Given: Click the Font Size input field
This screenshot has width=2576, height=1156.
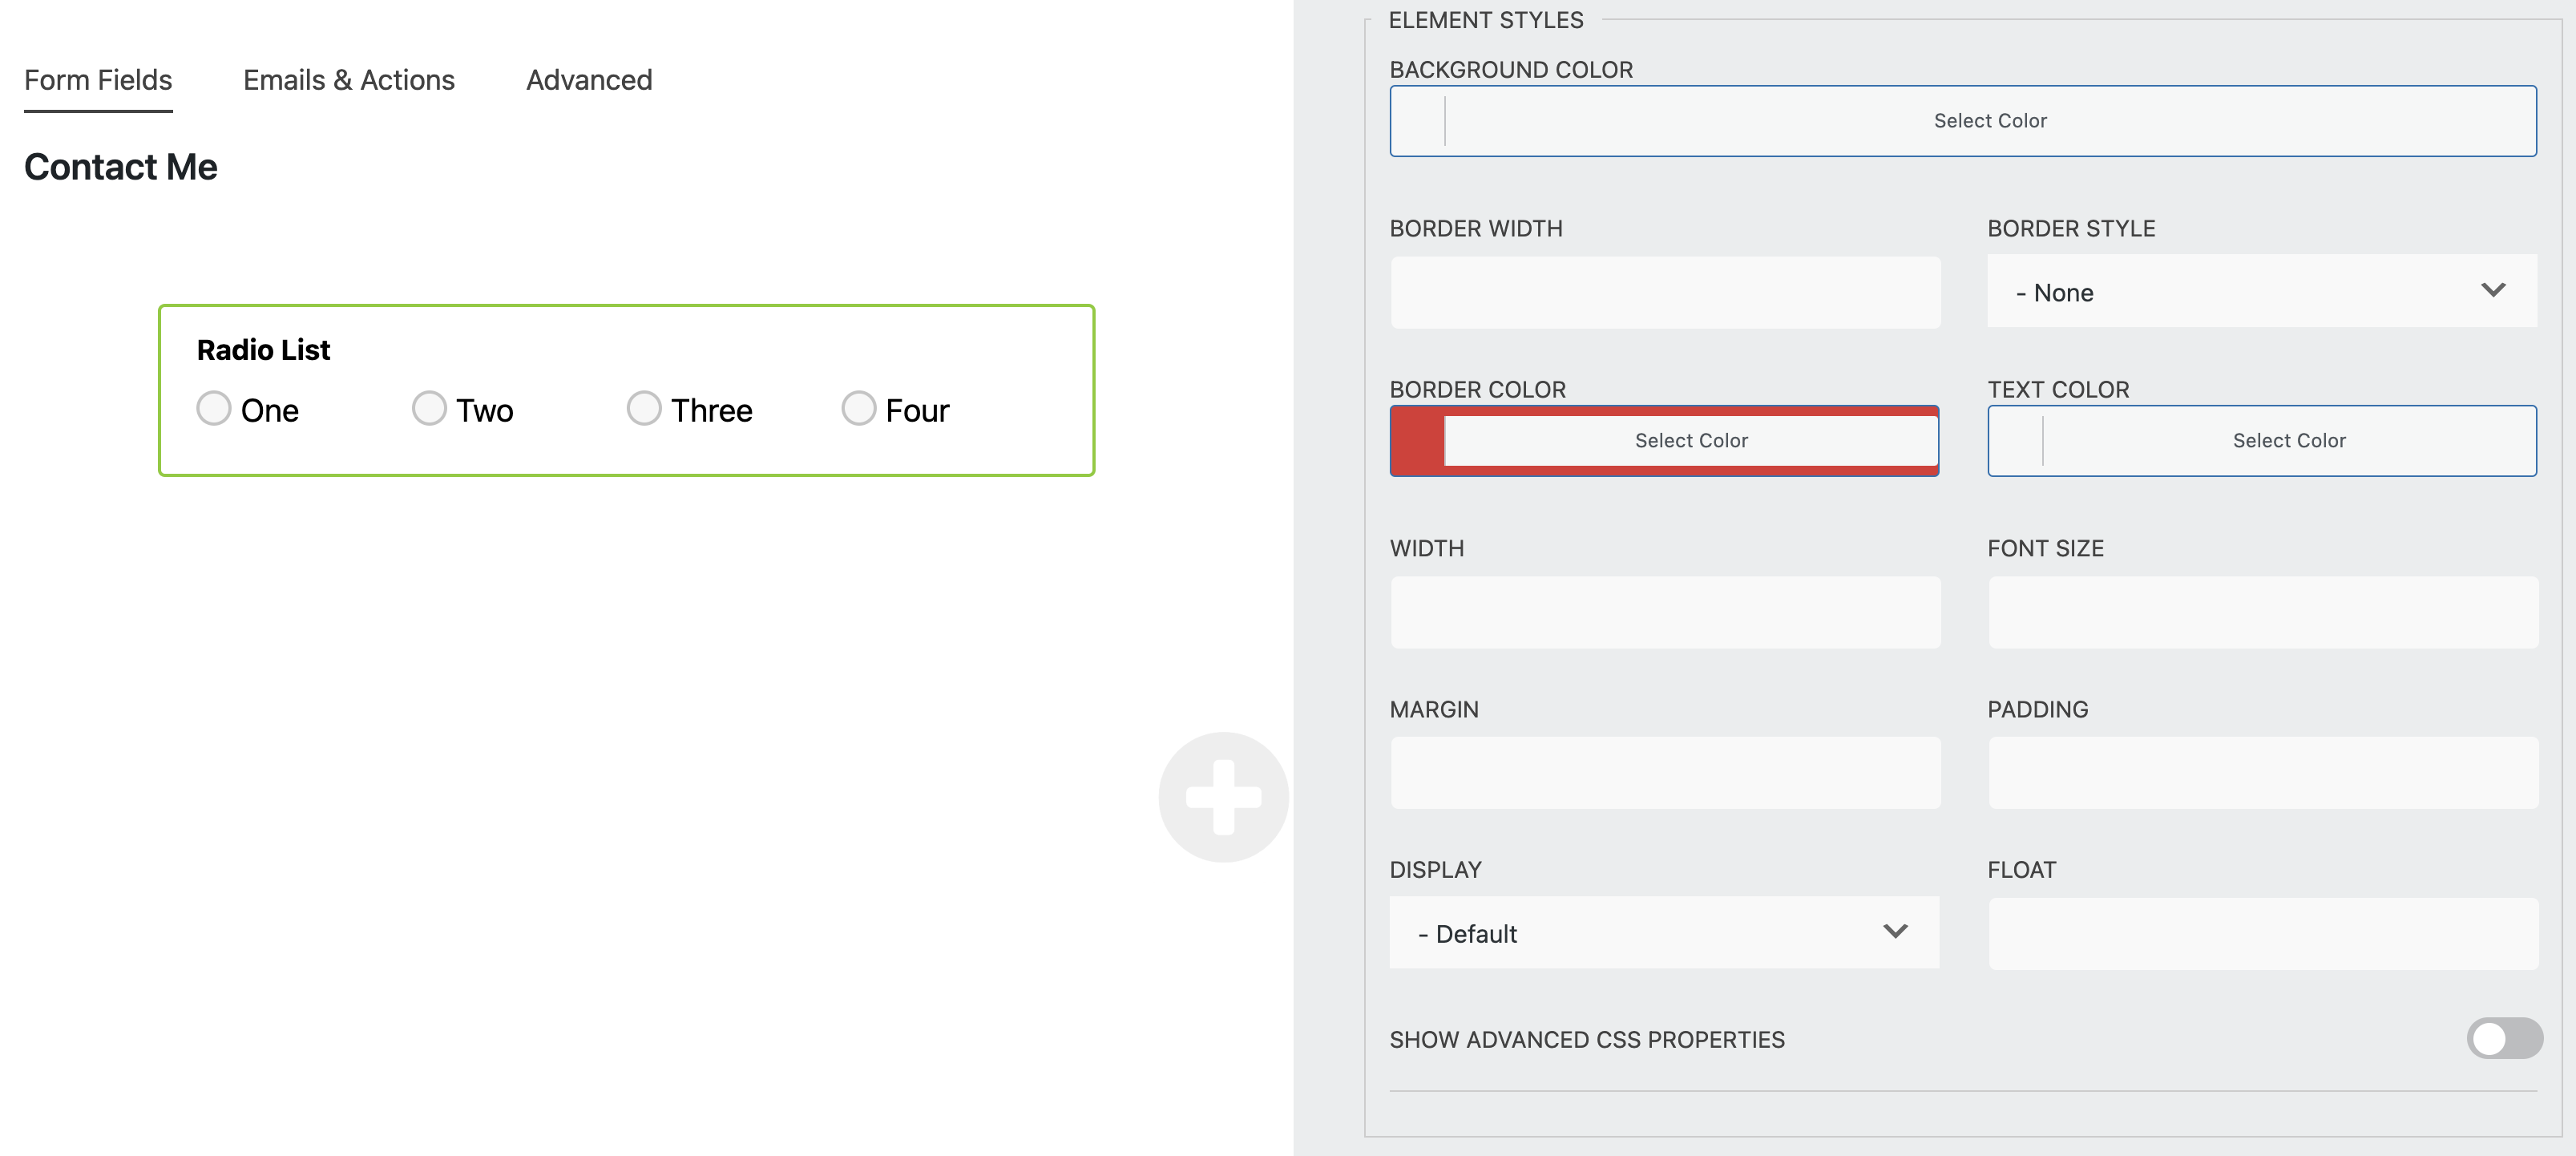Looking at the screenshot, I should [2262, 612].
